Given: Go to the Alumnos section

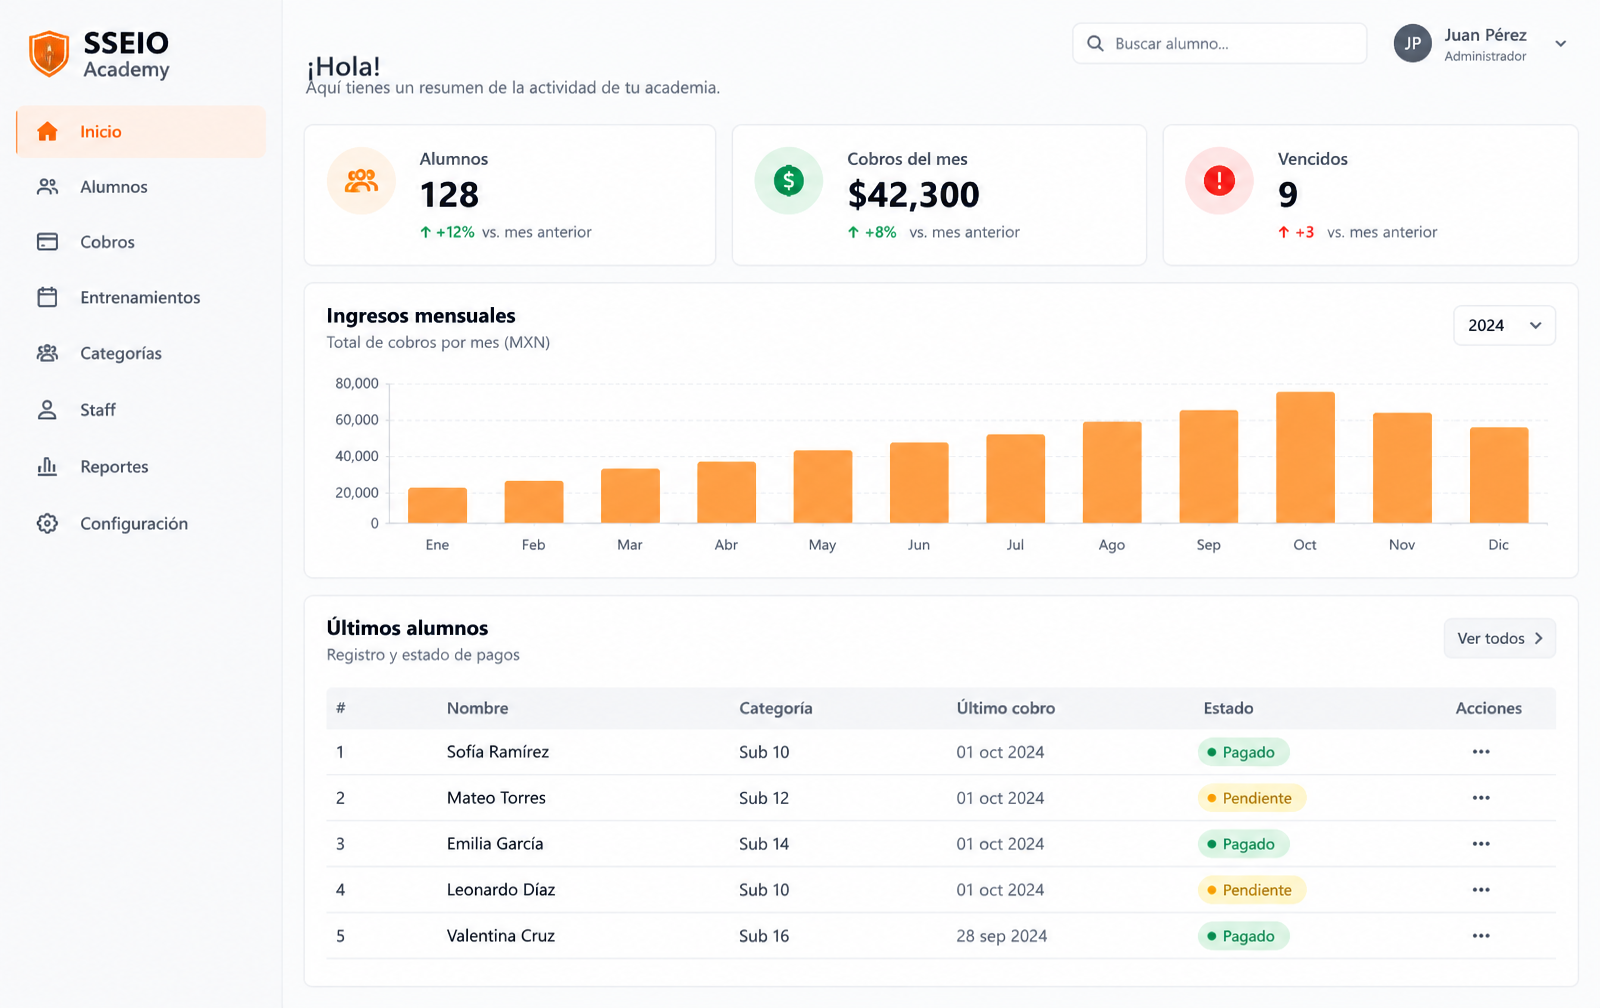Looking at the screenshot, I should pos(141,187).
